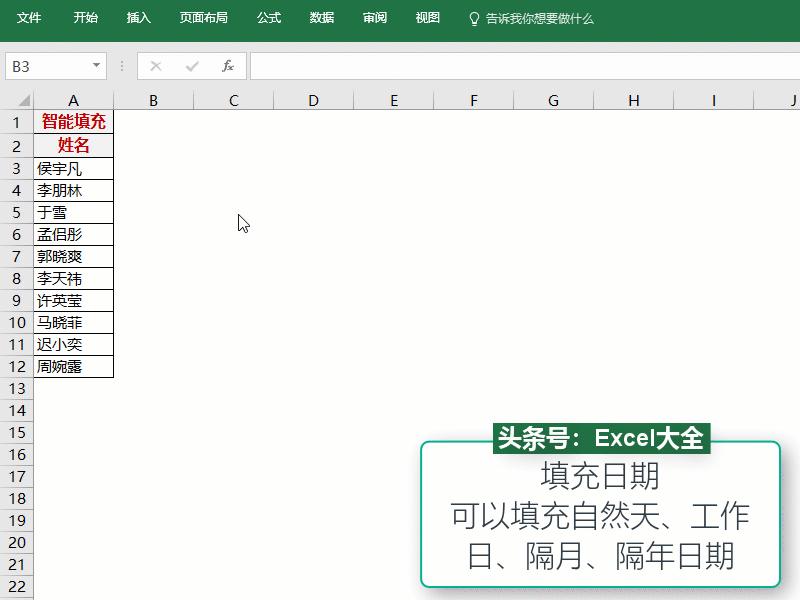
Task: Select column B by clicking its header
Action: (153, 100)
